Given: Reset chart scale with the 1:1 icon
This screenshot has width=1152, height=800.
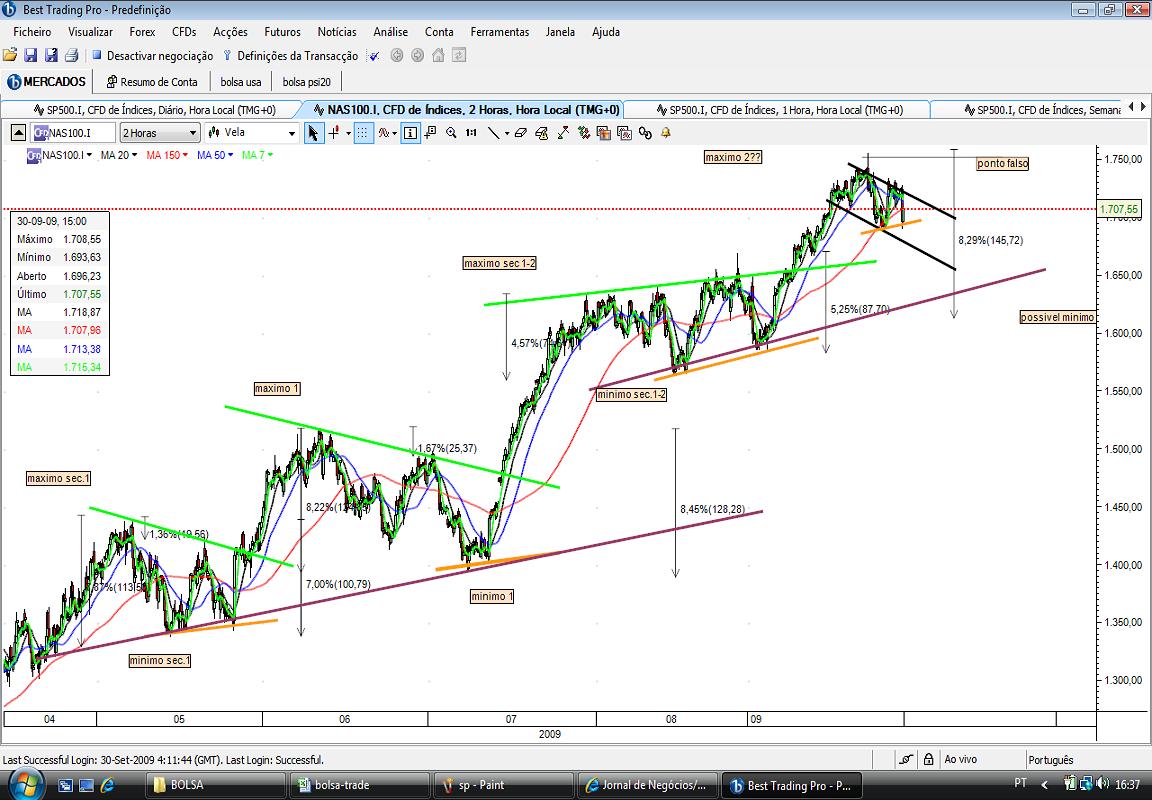Looking at the screenshot, I should click(471, 133).
